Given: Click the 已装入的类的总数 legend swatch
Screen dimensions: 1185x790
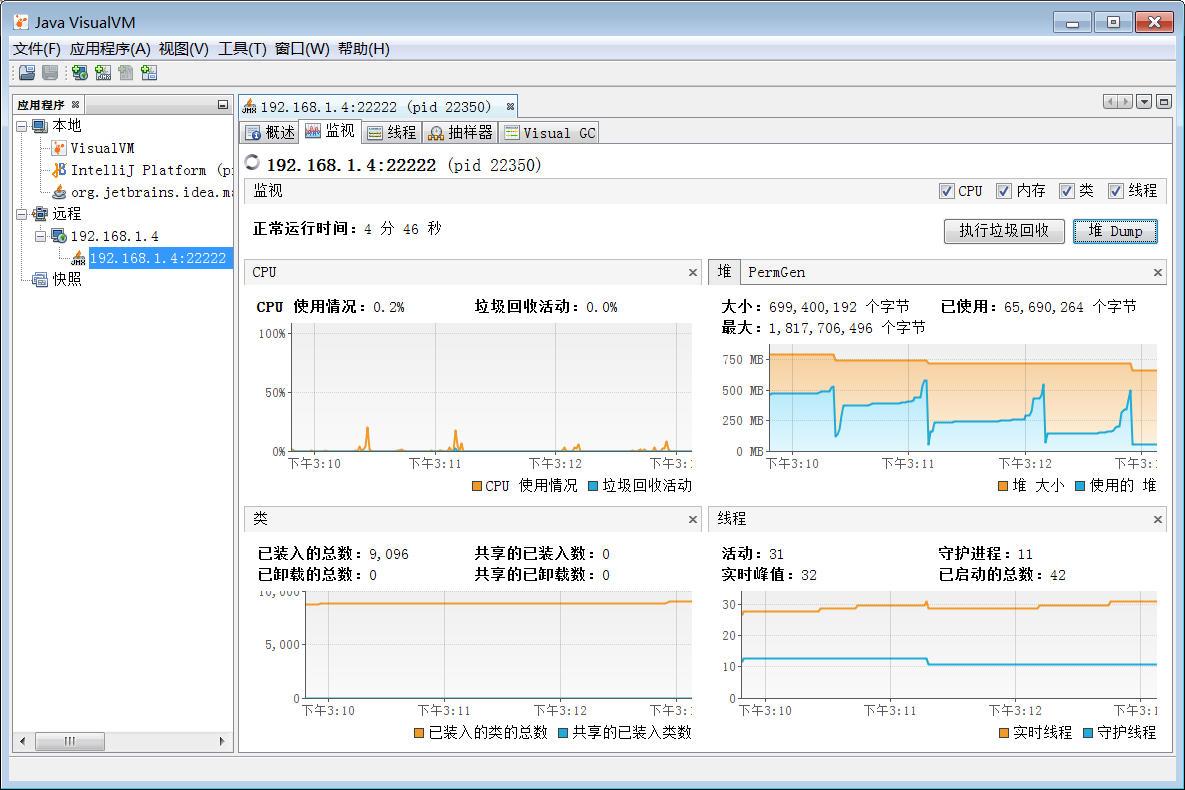Looking at the screenshot, I should point(419,733).
